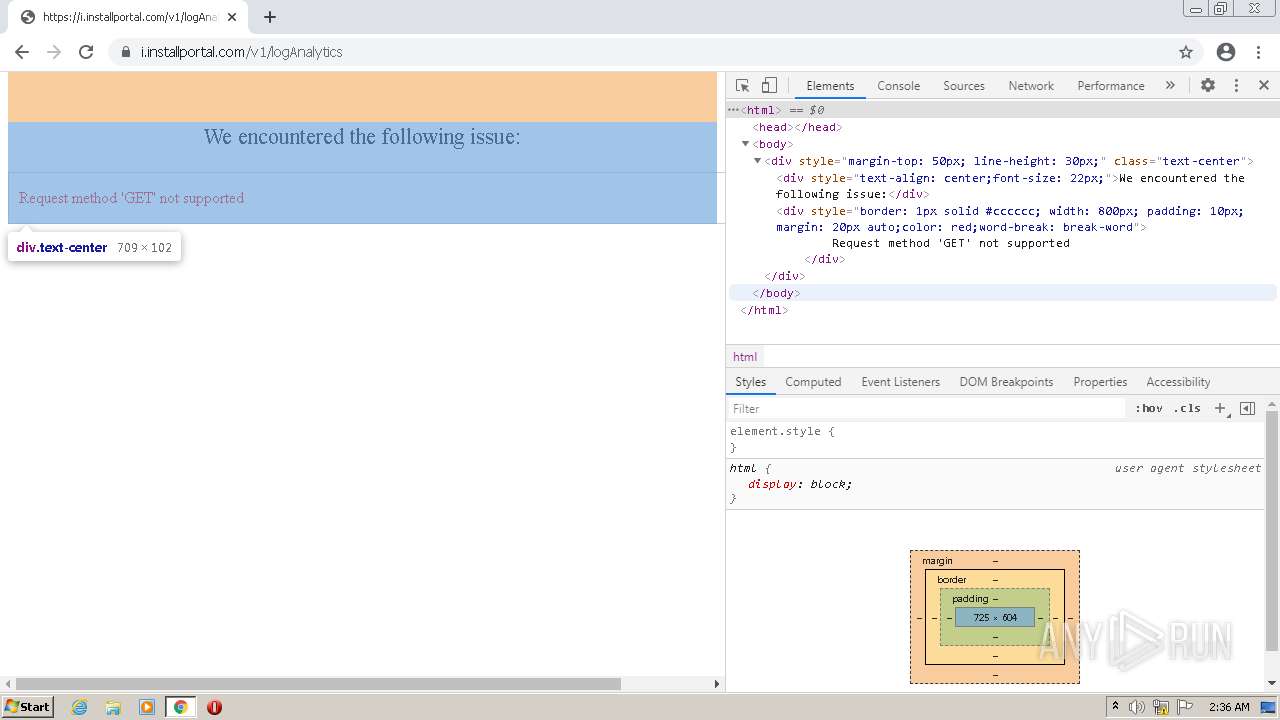Click the padding label in box model
The width and height of the screenshot is (1280, 720).
(970, 599)
